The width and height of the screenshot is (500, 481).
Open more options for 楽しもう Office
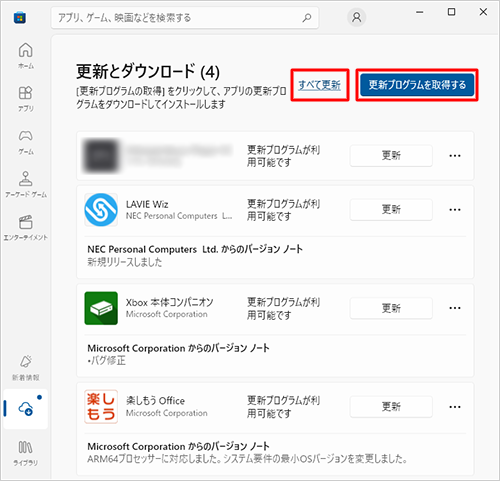[455, 407]
